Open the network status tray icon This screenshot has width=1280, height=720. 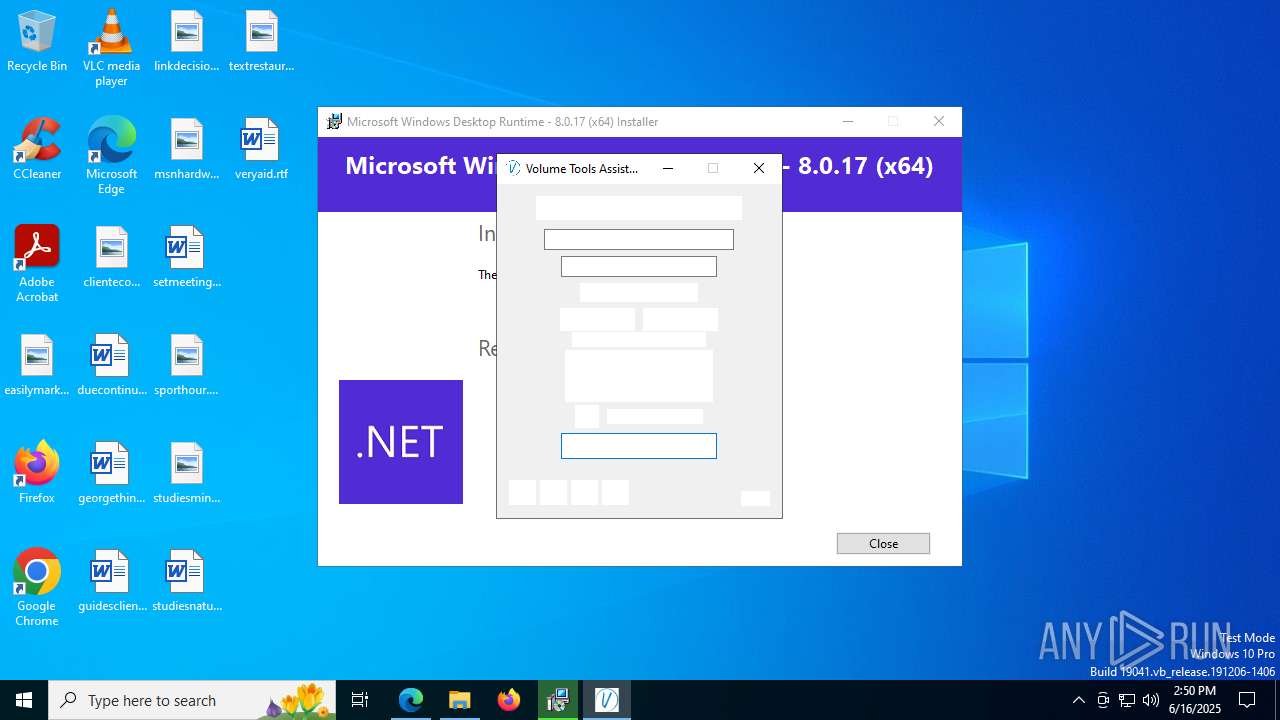tap(1127, 700)
